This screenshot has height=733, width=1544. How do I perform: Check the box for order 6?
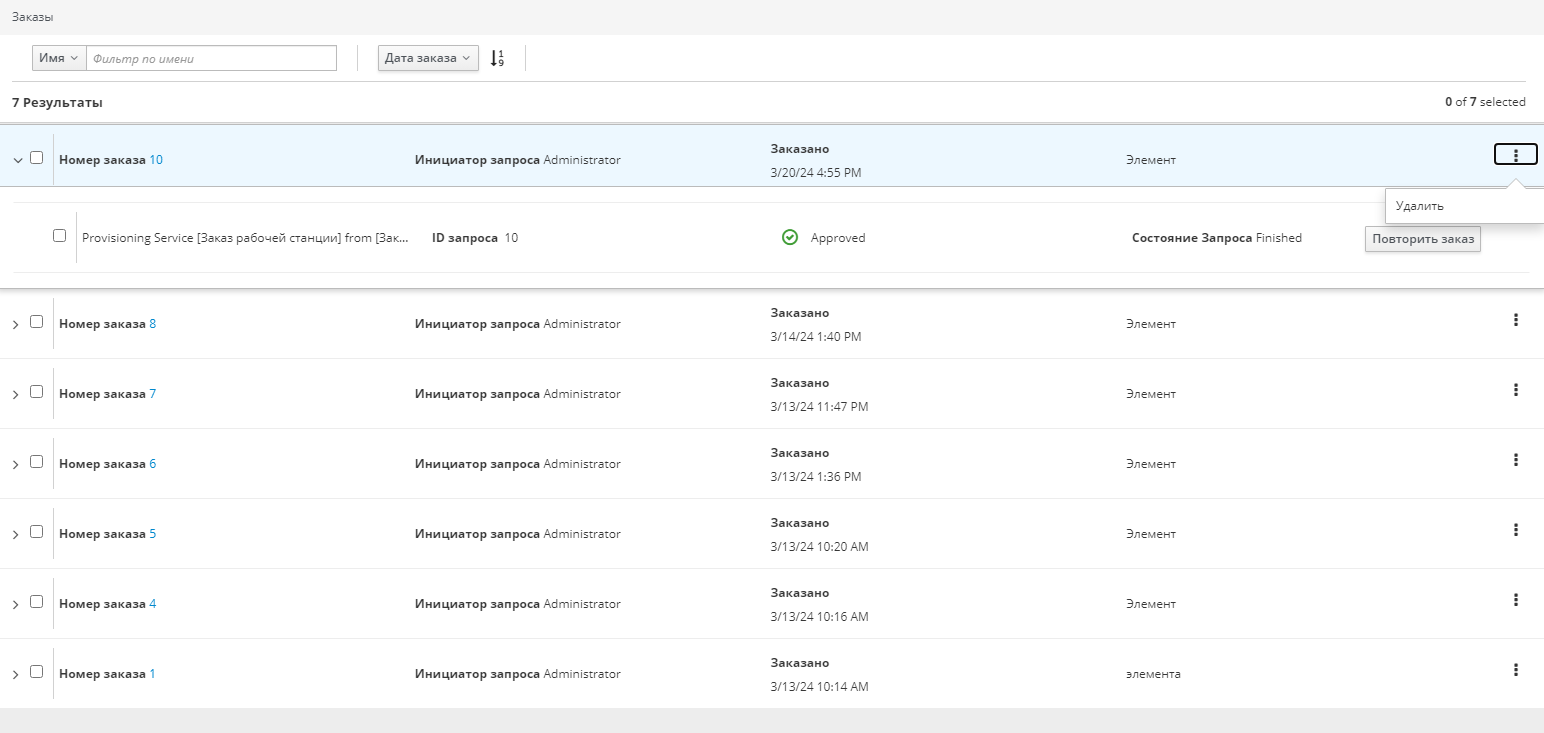pyautogui.click(x=37, y=462)
